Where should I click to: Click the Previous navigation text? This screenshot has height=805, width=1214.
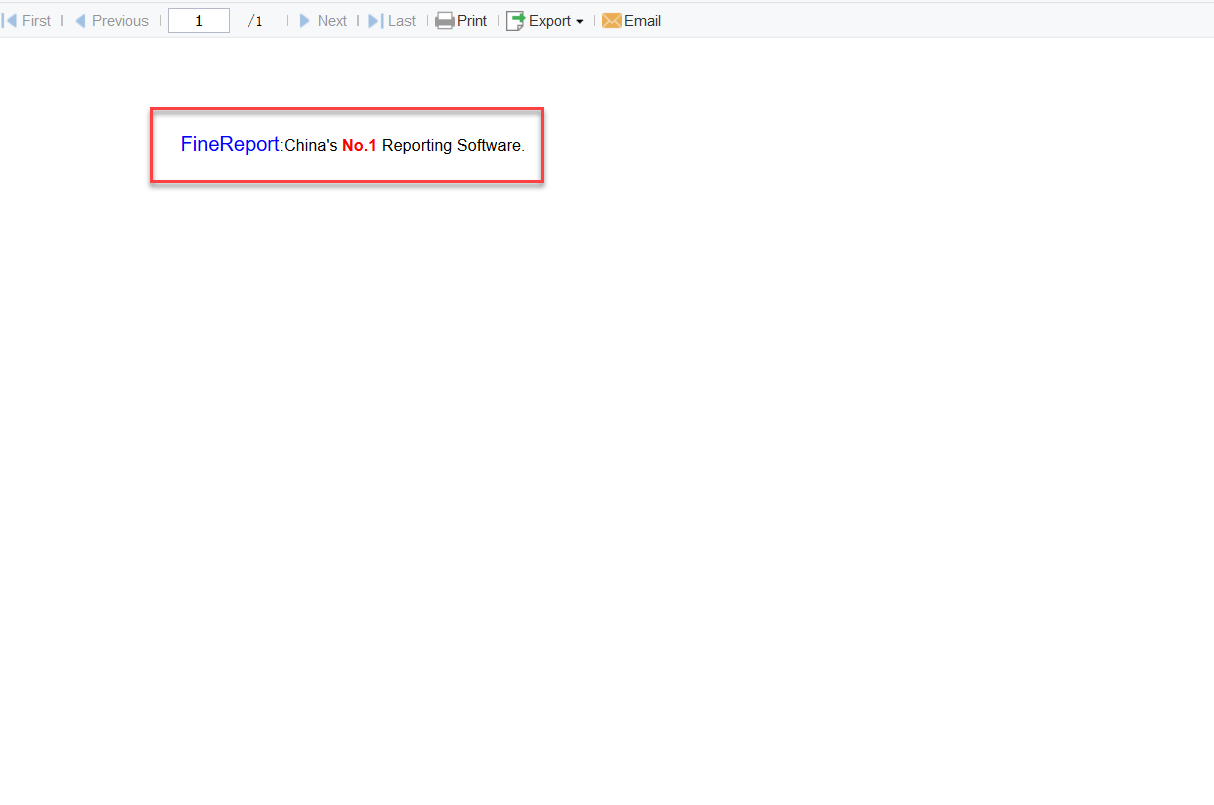tap(120, 20)
